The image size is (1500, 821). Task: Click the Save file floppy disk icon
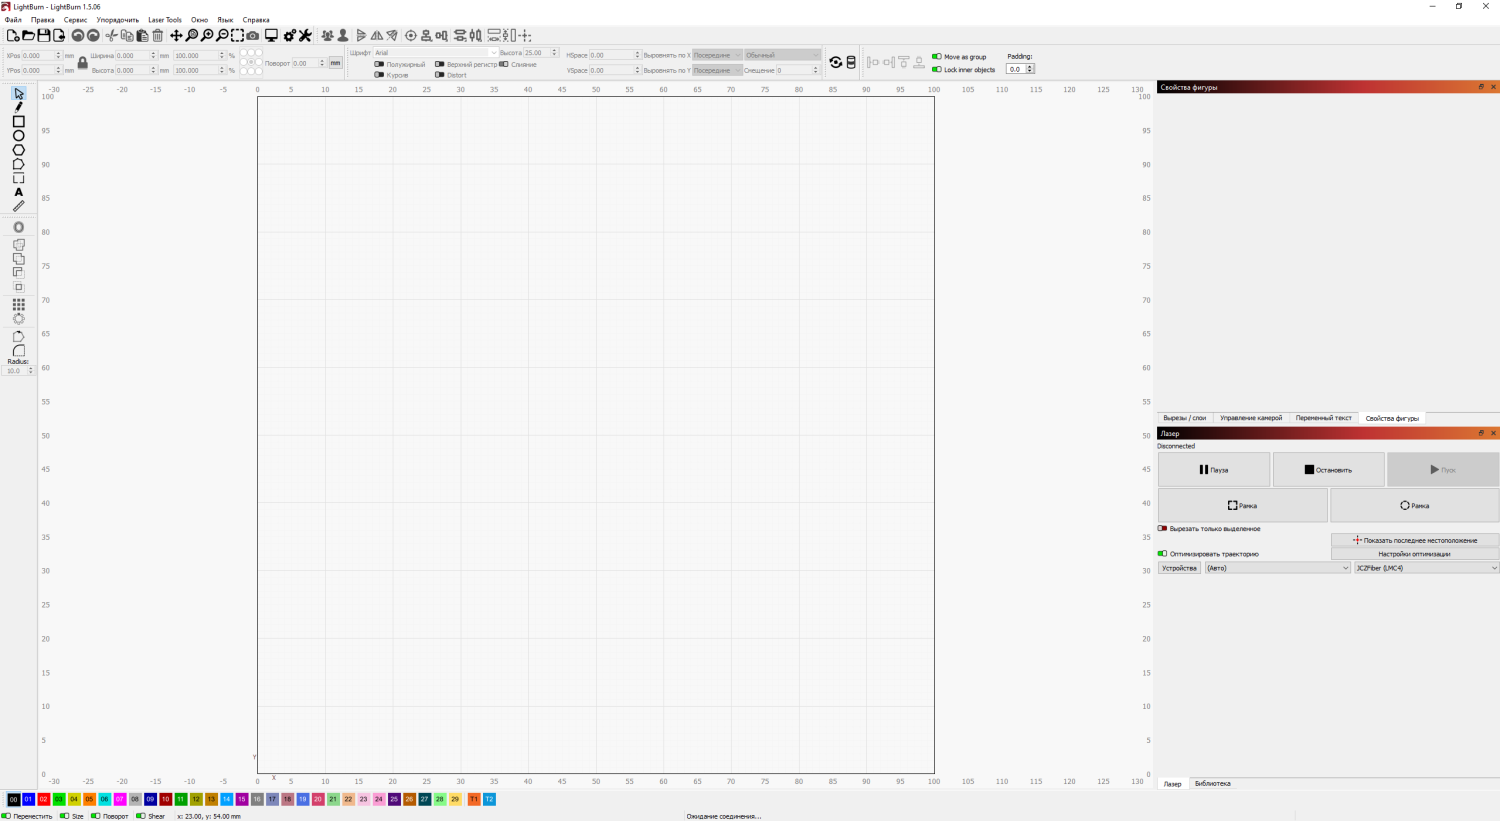pyautogui.click(x=44, y=36)
